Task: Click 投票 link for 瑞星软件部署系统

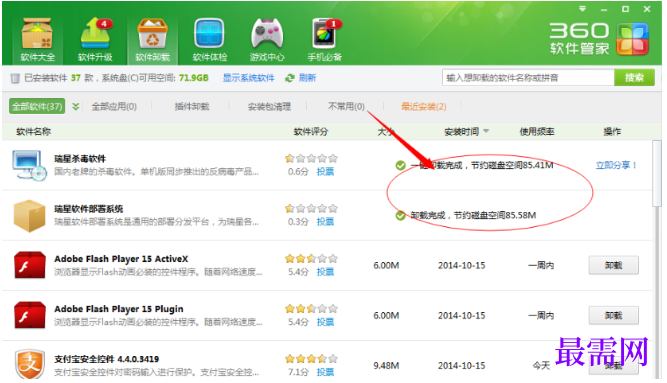Action: (x=325, y=222)
